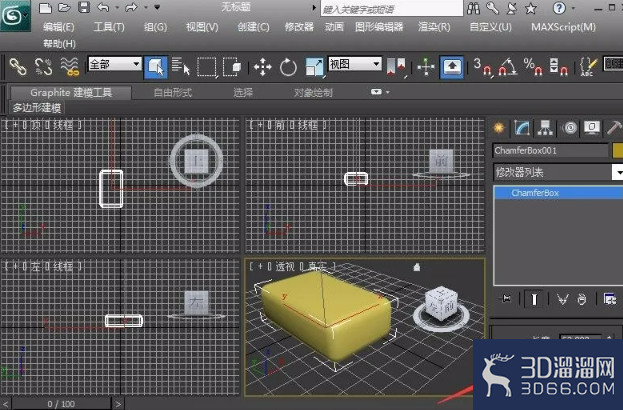Create a new scene file icon
This screenshot has width=623, height=410.
coord(46,8)
